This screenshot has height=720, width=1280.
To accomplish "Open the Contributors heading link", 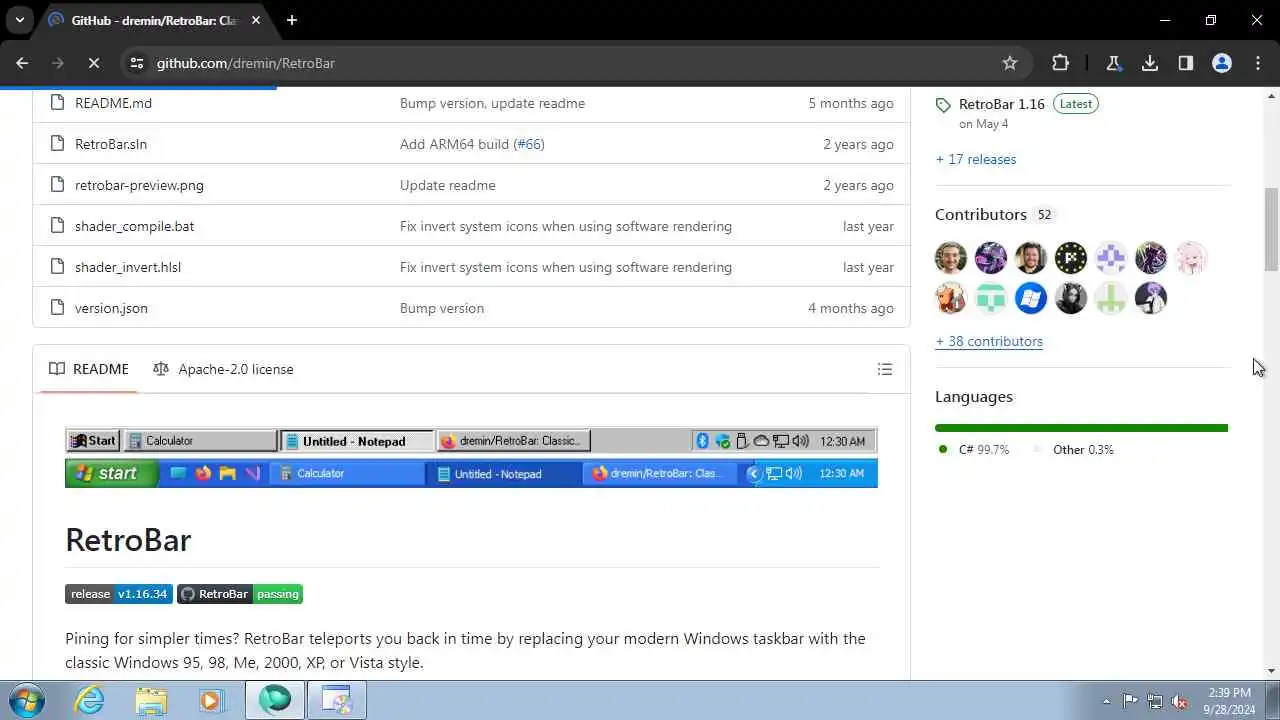I will coord(981,214).
